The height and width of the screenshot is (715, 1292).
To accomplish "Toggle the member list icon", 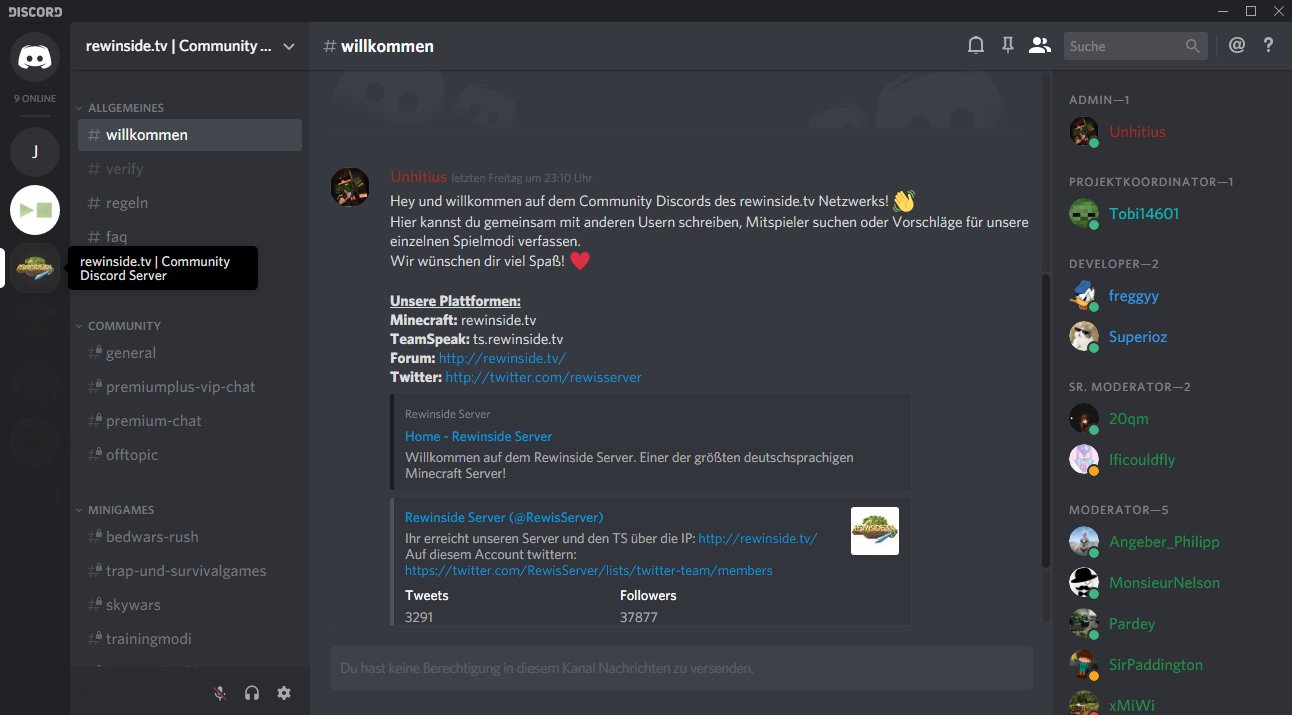I will point(1040,46).
